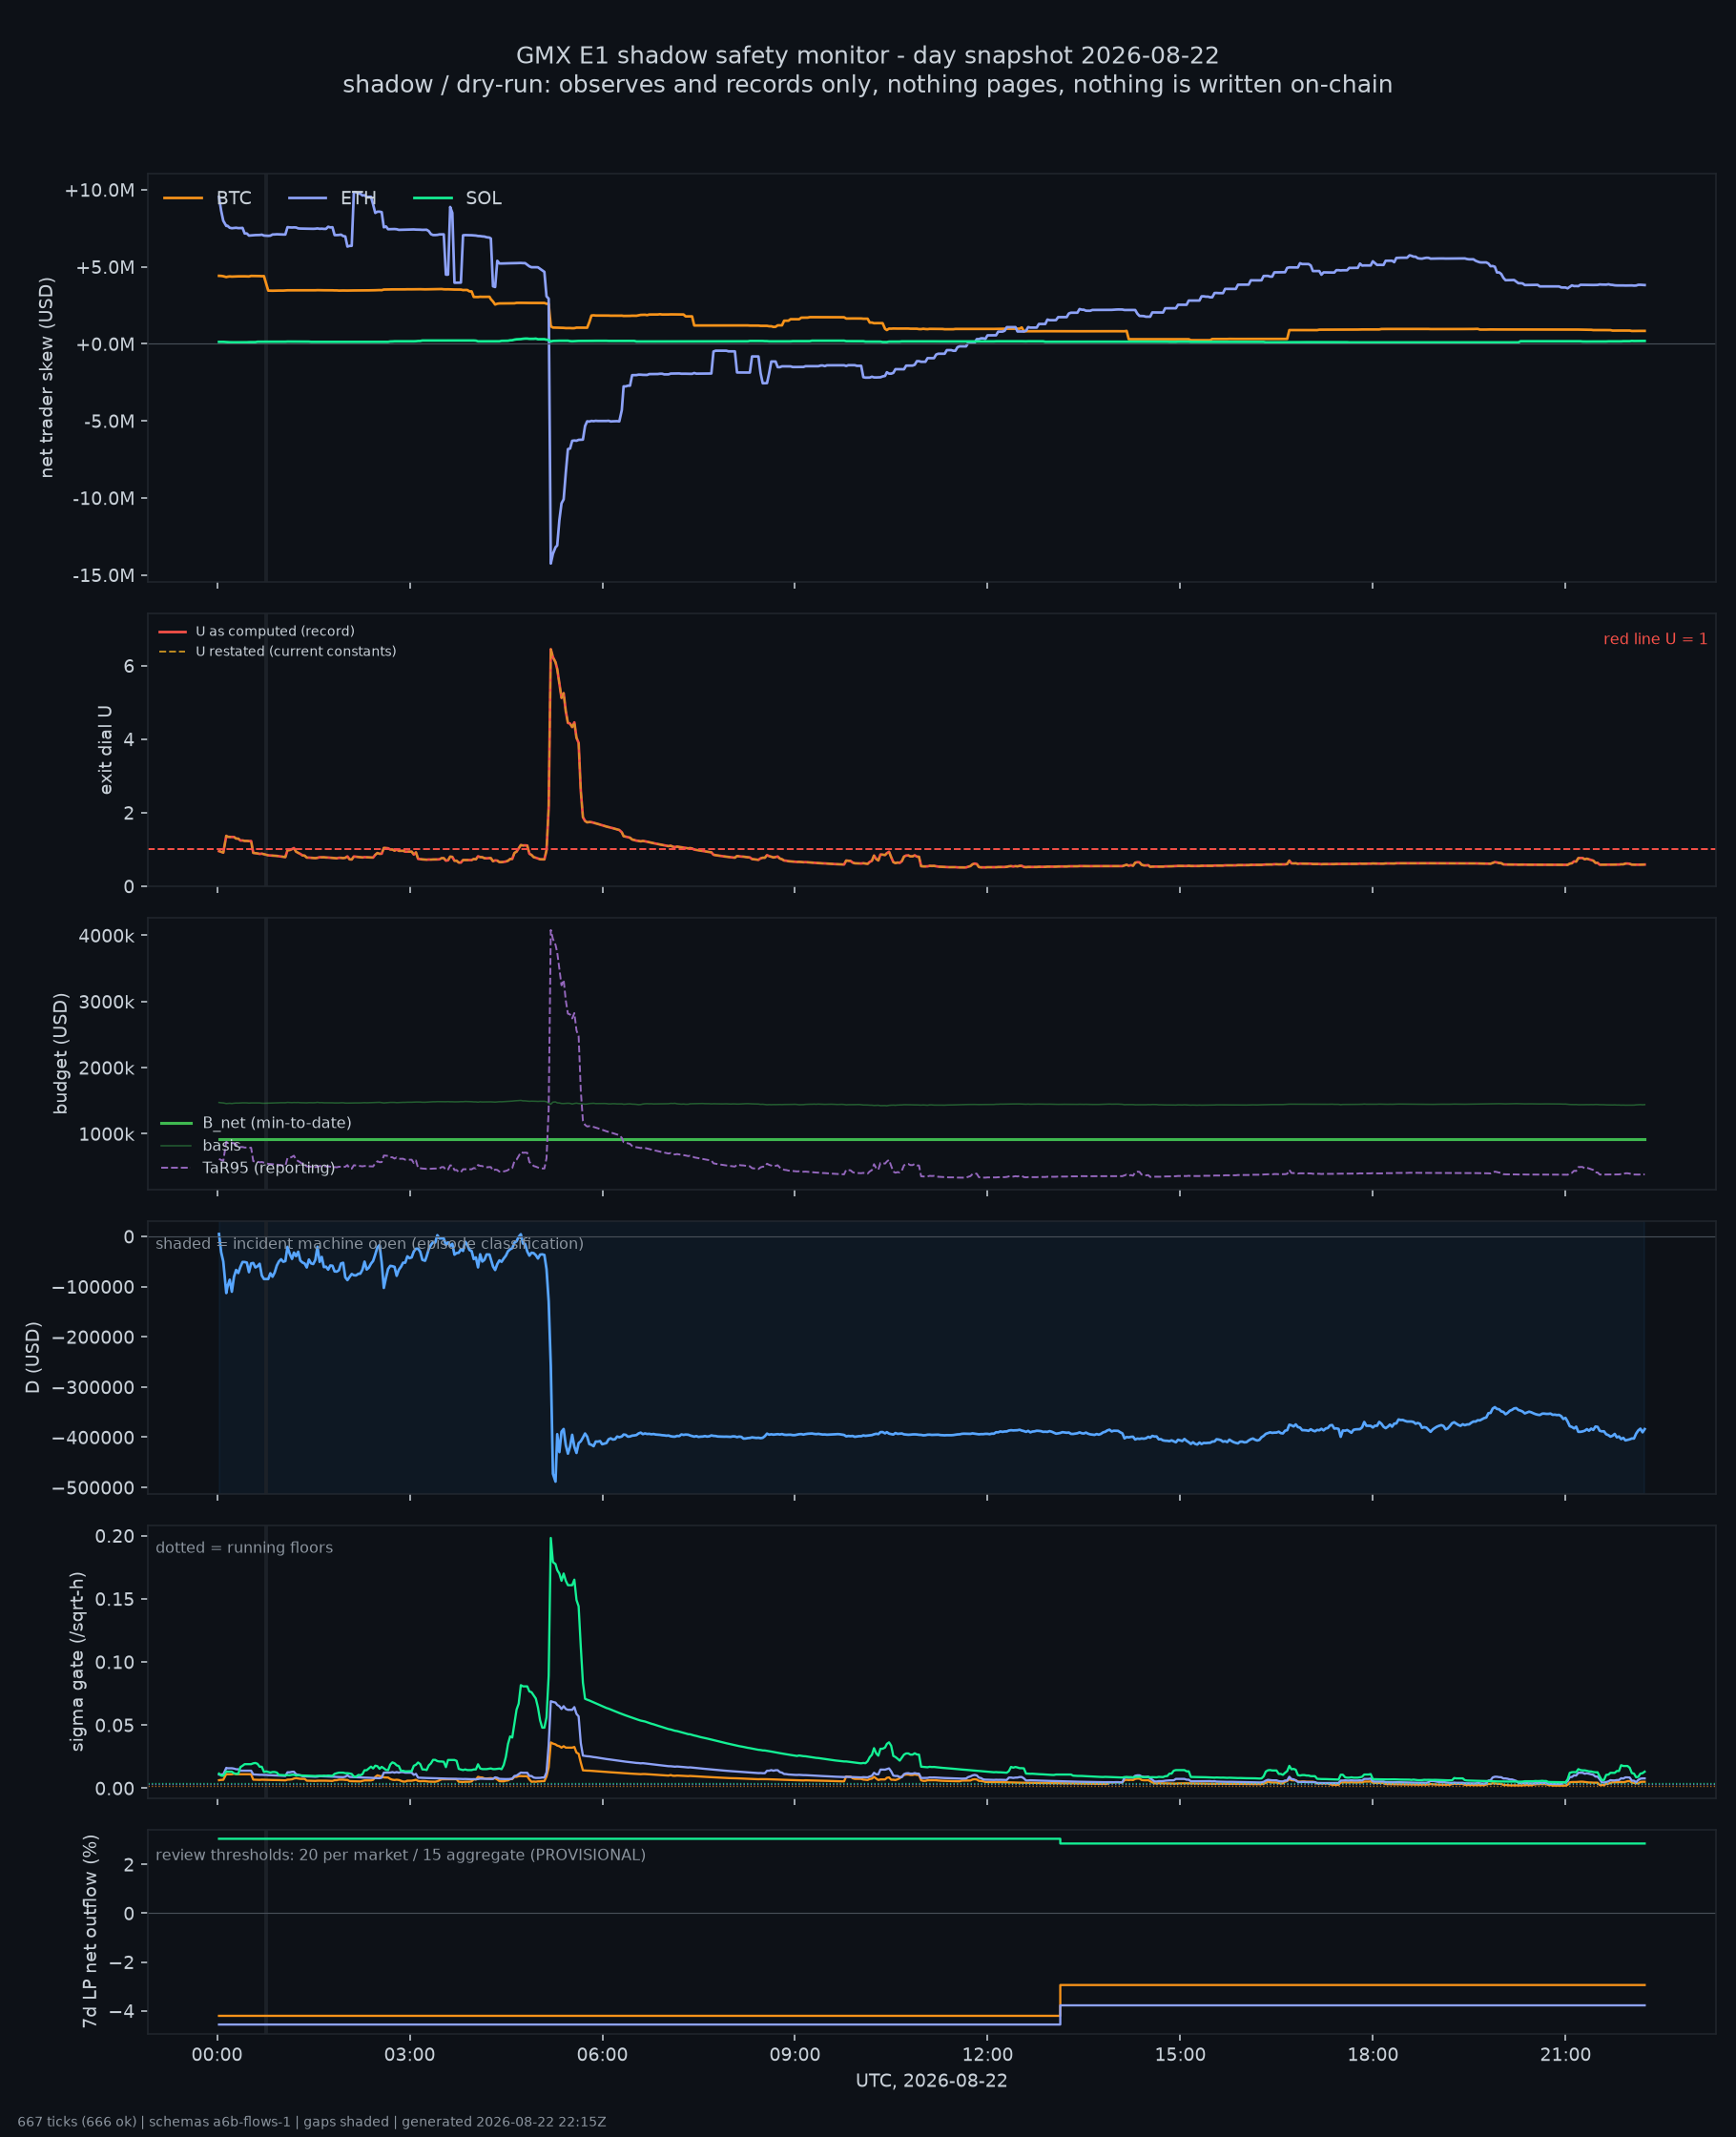Click the B_net (min-to-date) legend entry
Viewport: 1736px width, 2137px height.
[x=256, y=1123]
